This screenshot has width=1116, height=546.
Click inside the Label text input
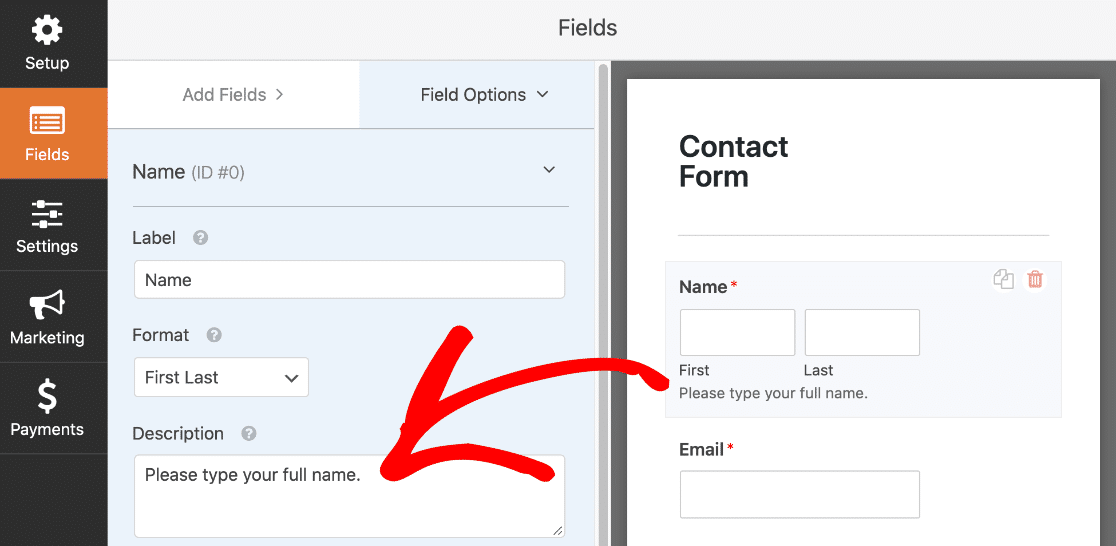[349, 279]
